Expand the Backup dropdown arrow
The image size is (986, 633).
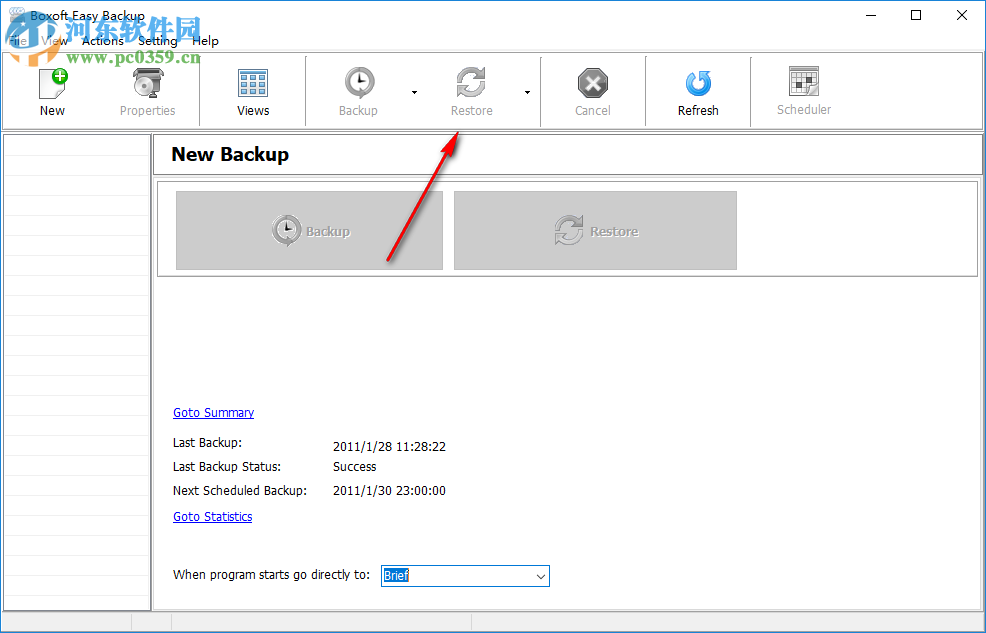pos(414,91)
